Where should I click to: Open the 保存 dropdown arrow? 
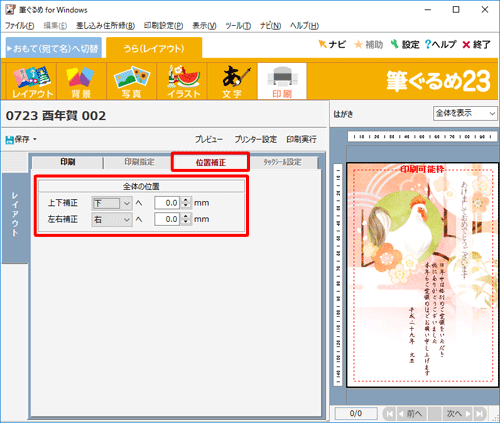point(35,139)
